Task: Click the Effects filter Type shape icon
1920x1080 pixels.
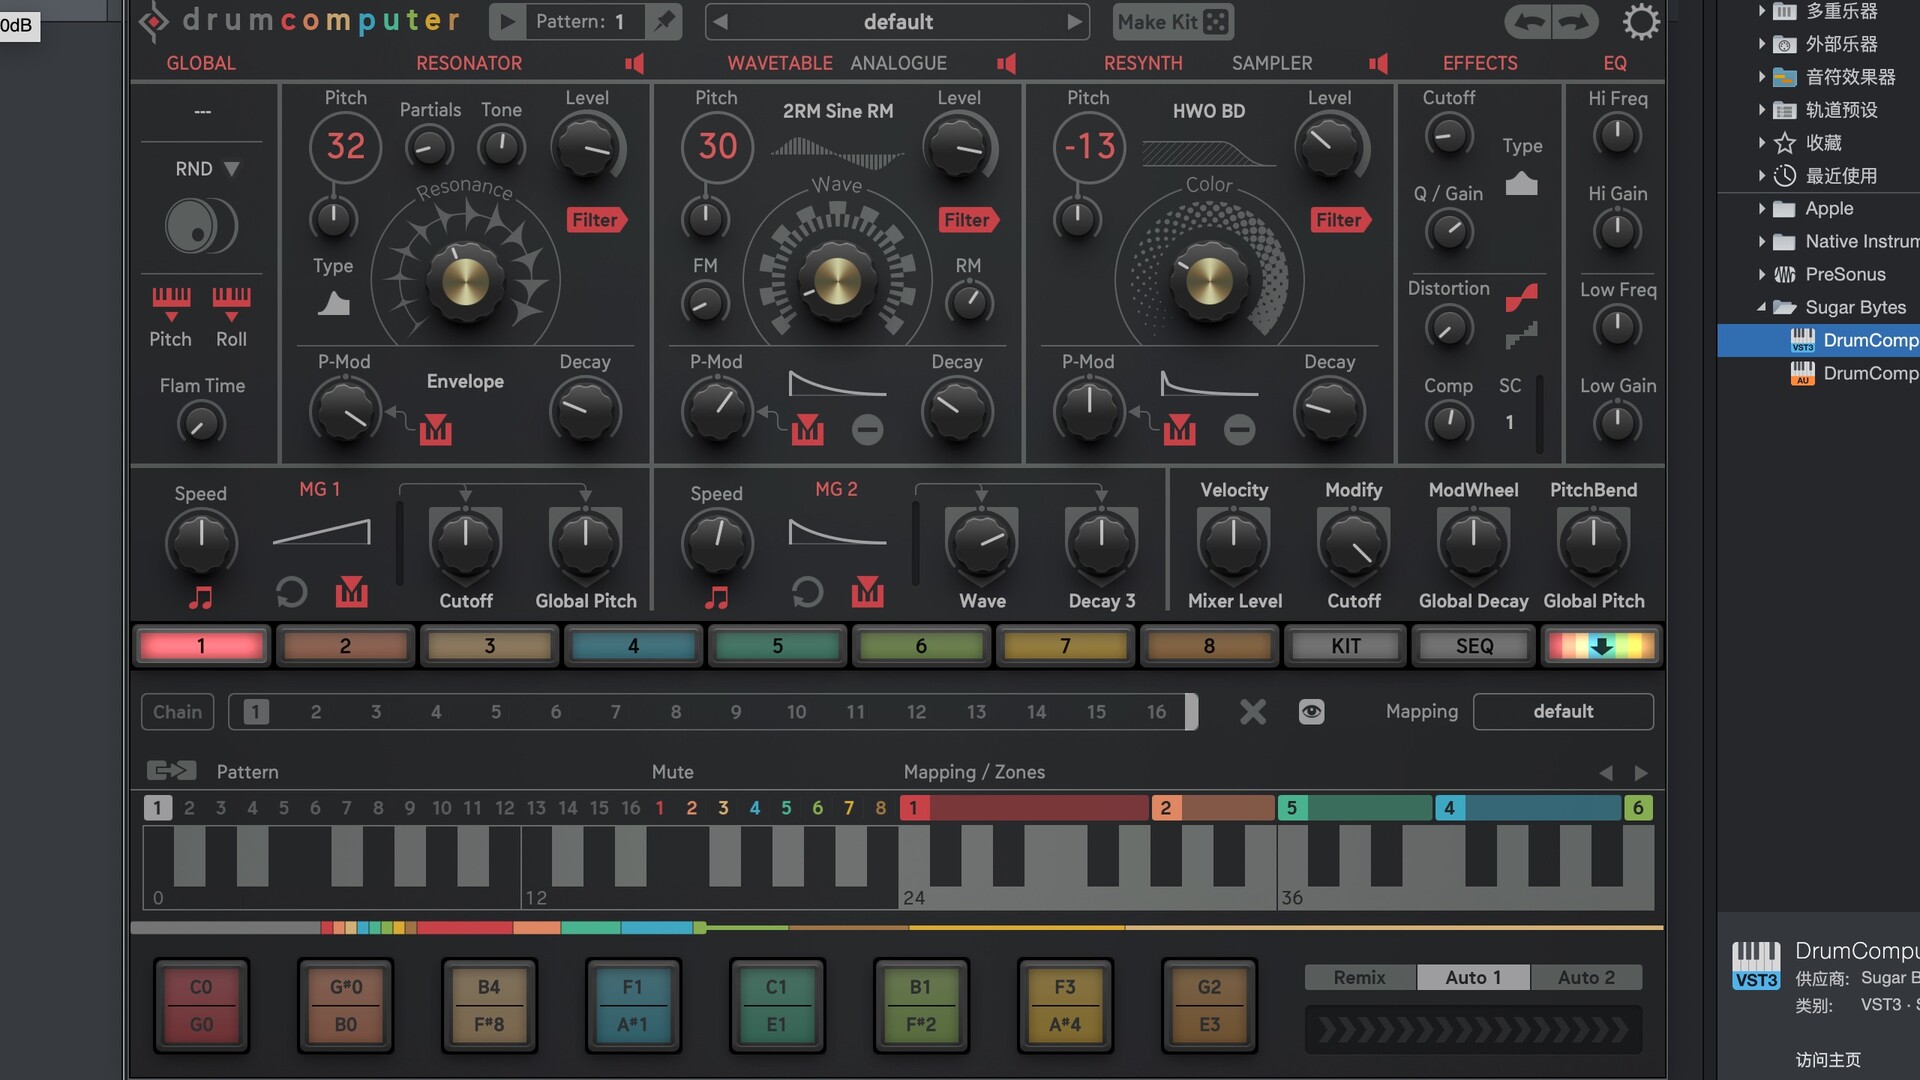Action: click(1521, 183)
